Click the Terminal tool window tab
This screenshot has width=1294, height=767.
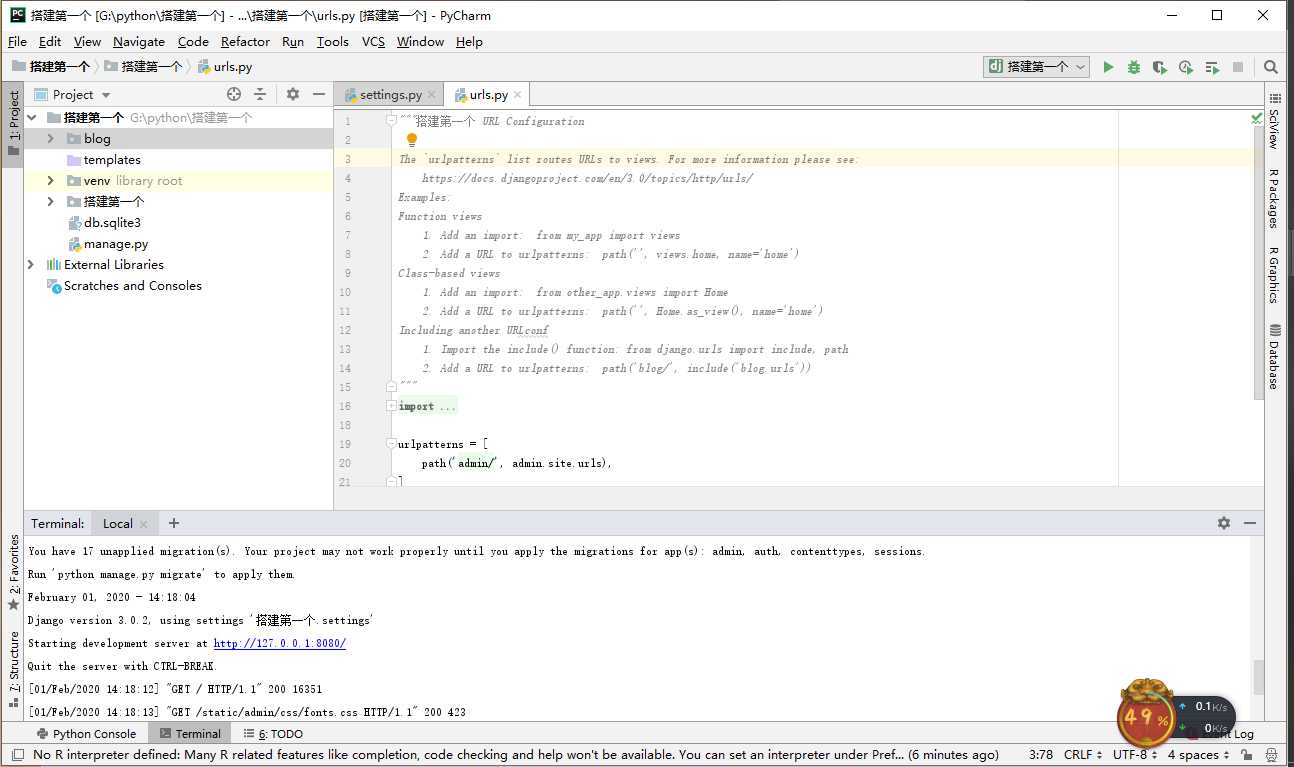coord(188,733)
